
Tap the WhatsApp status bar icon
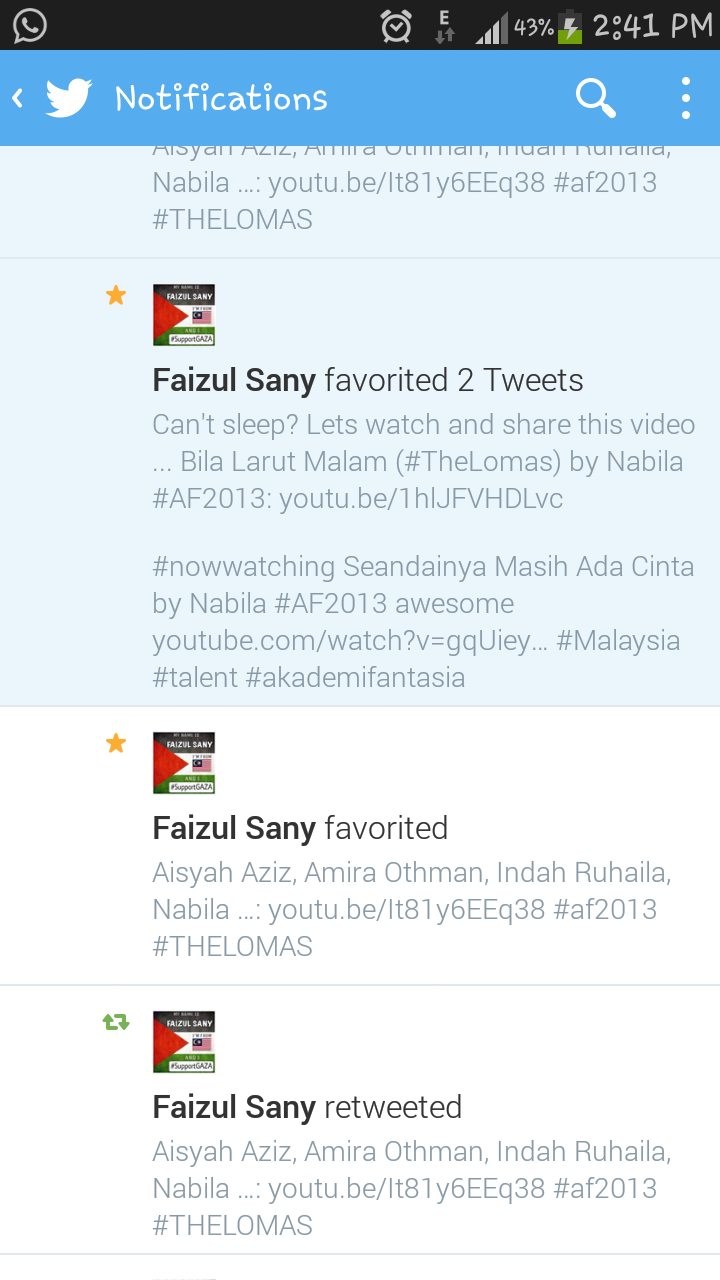point(30,25)
